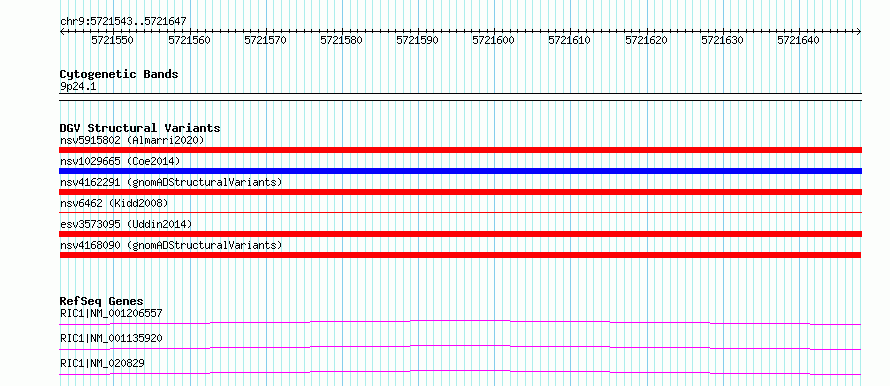Click ruler position 5721600
890x386 pixels.
pyautogui.click(x=493, y=40)
